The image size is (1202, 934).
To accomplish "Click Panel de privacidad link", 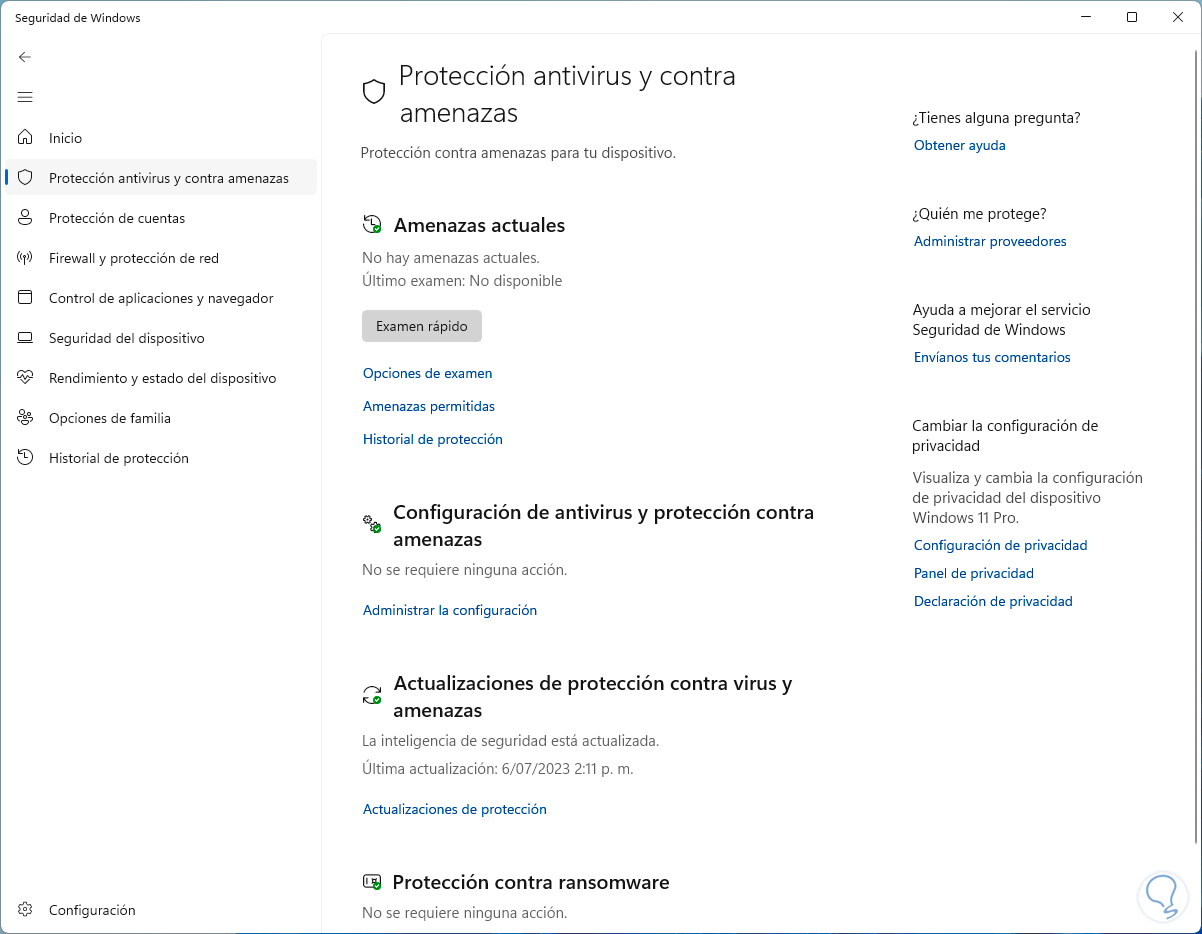I will 973,573.
